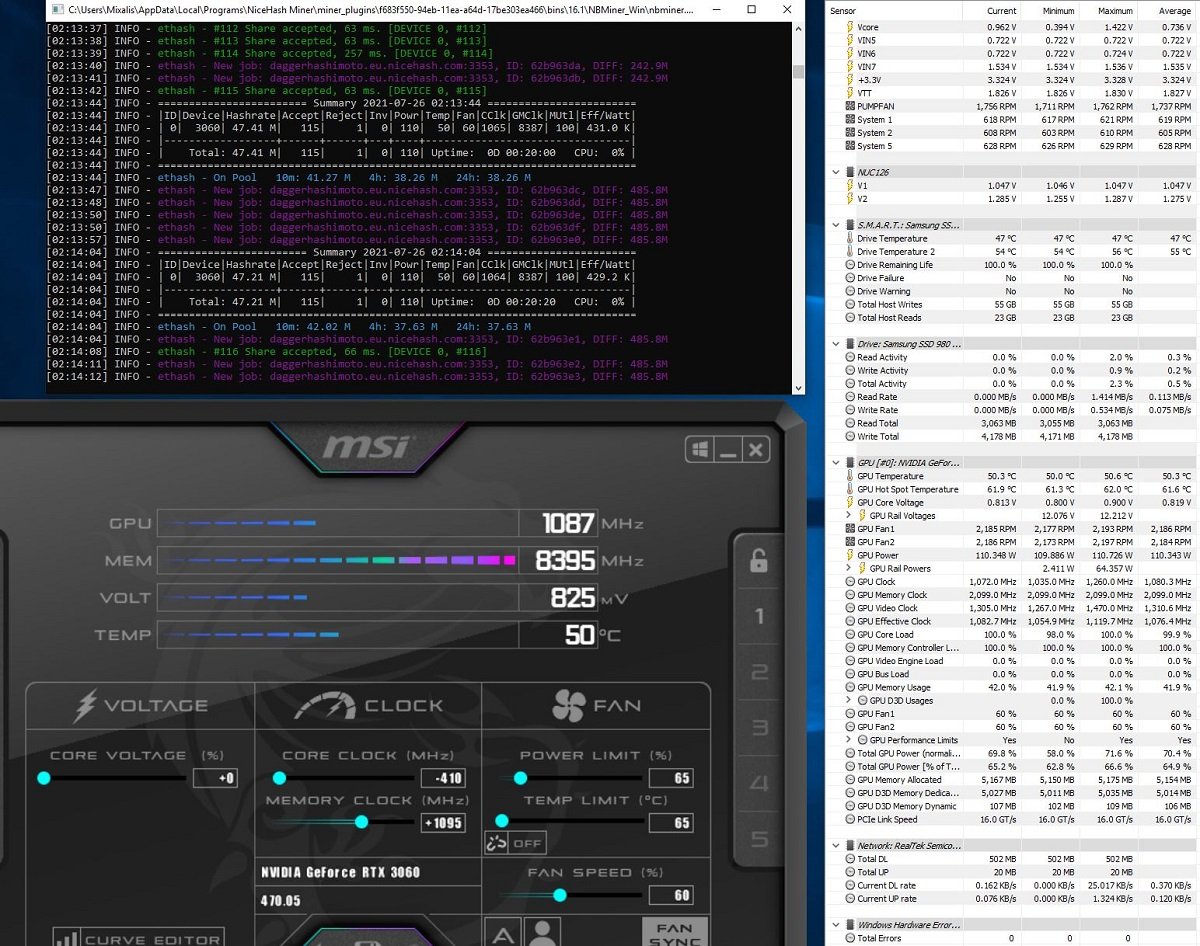Collapse the Drive: Samsung SSD 980 group

tap(836, 343)
